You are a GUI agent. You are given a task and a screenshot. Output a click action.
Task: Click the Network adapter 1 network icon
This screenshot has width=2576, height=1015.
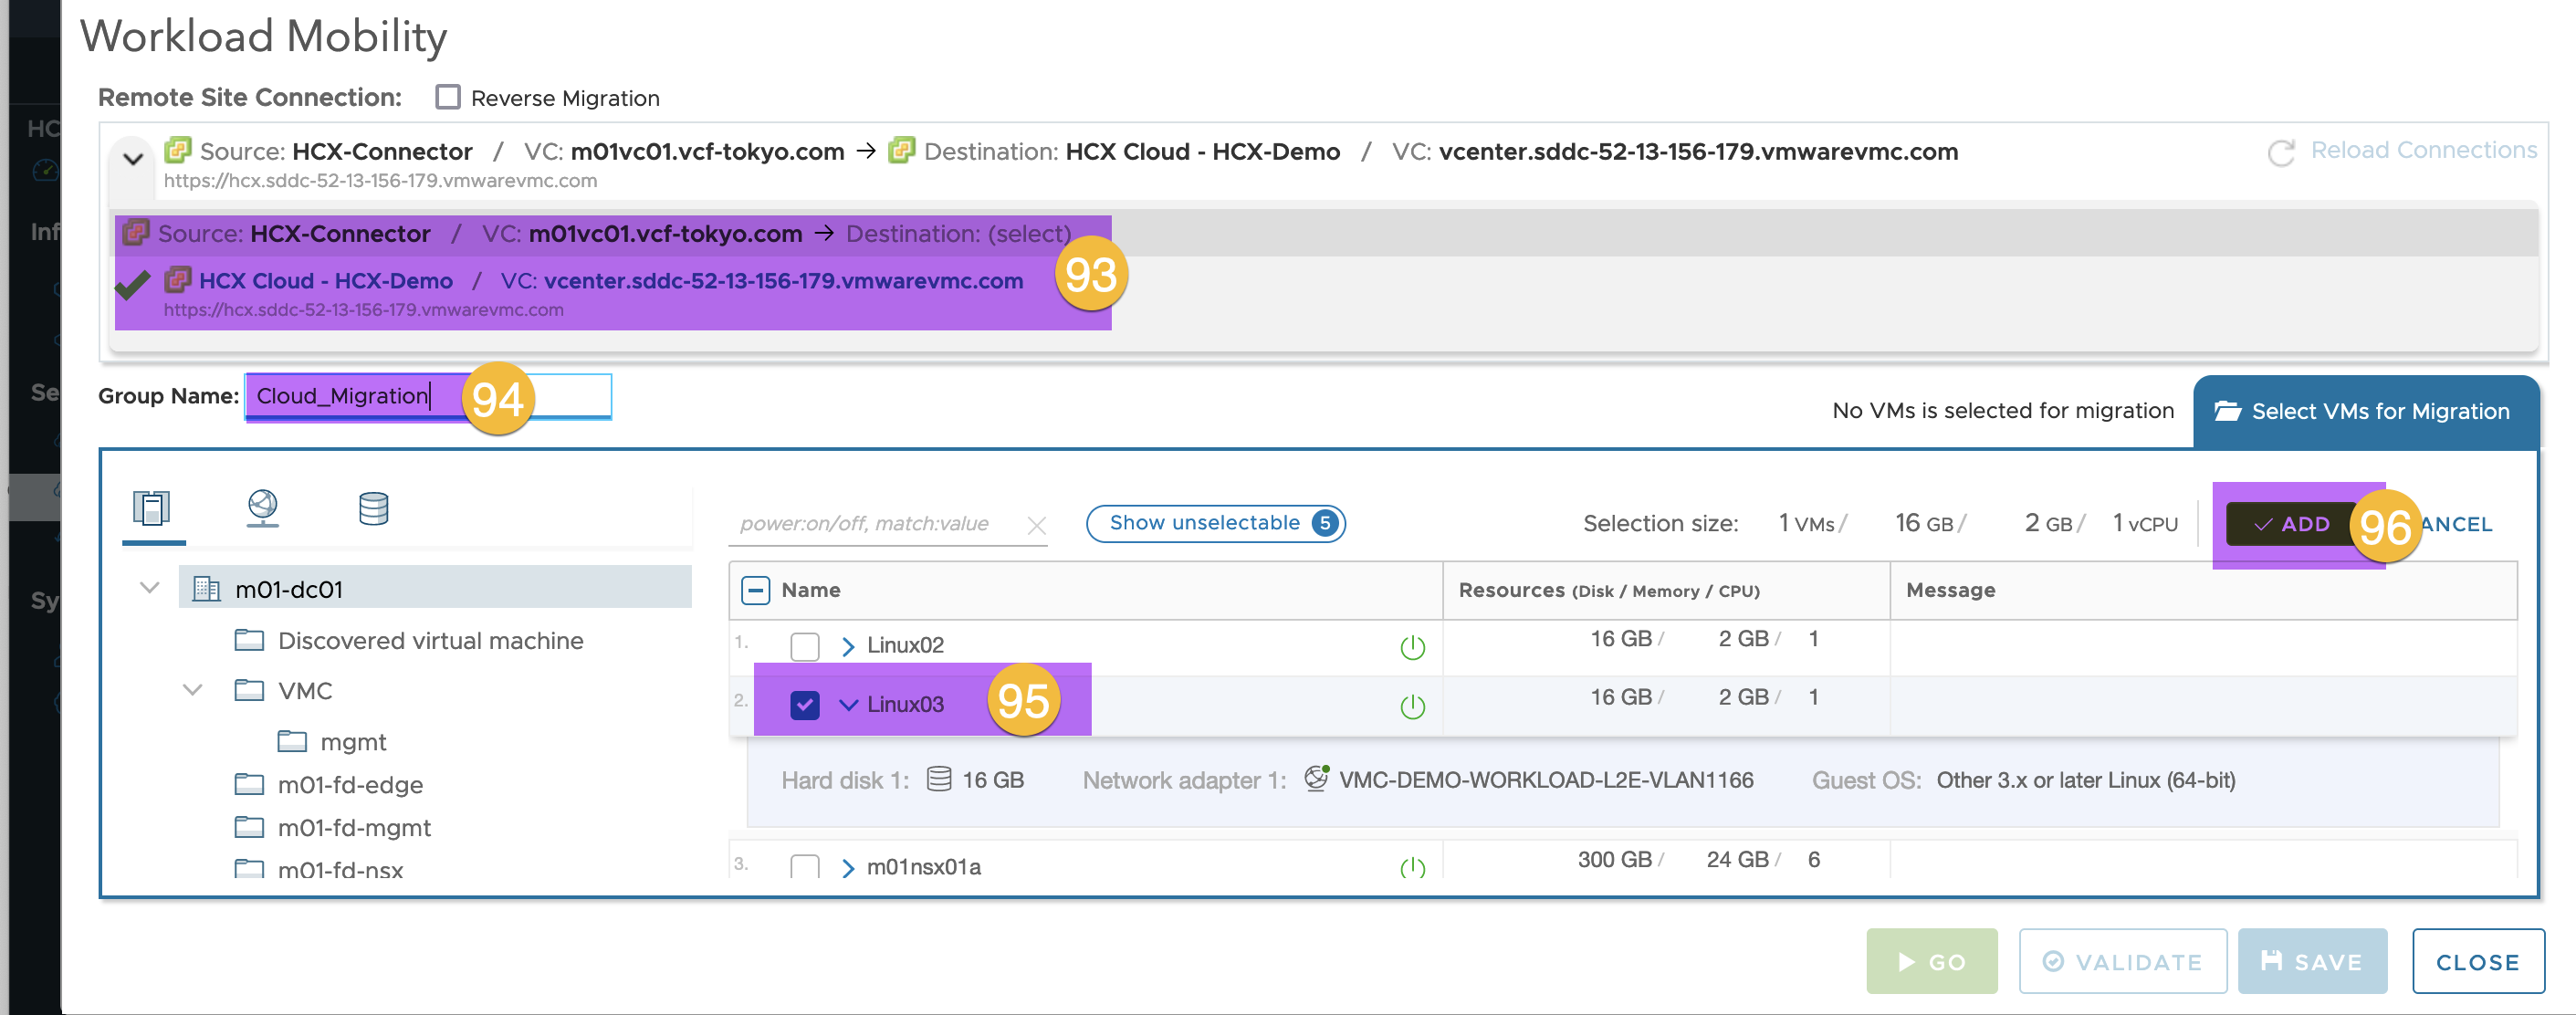click(x=1317, y=778)
